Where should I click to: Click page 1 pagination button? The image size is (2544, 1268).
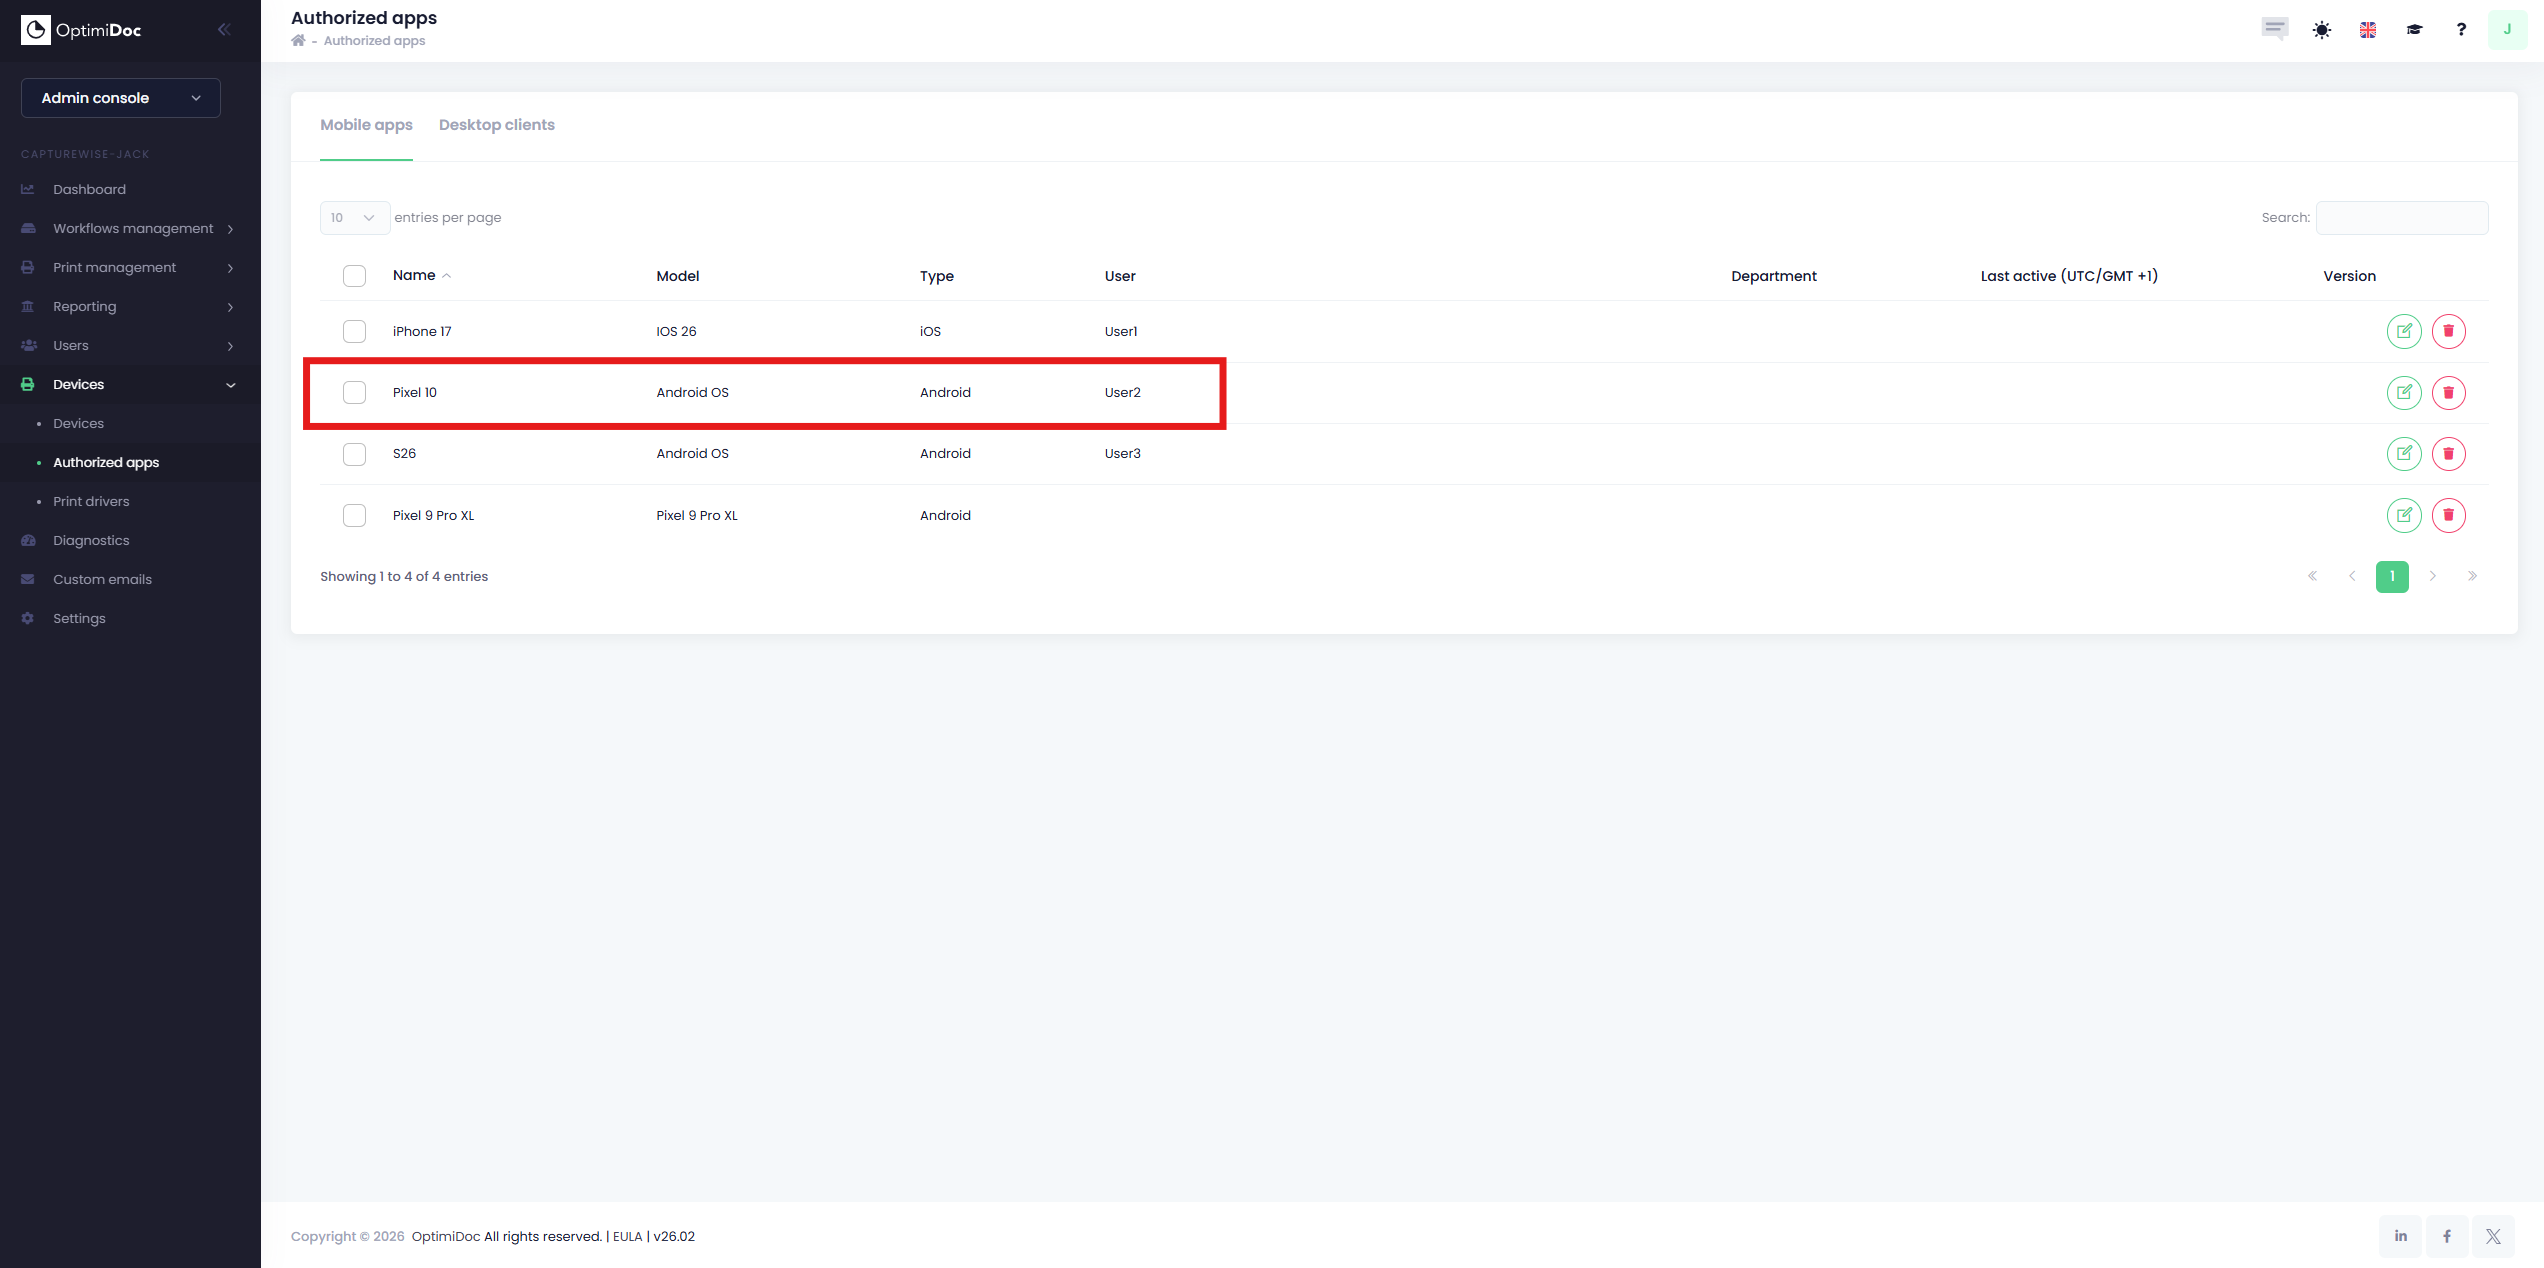2391,576
